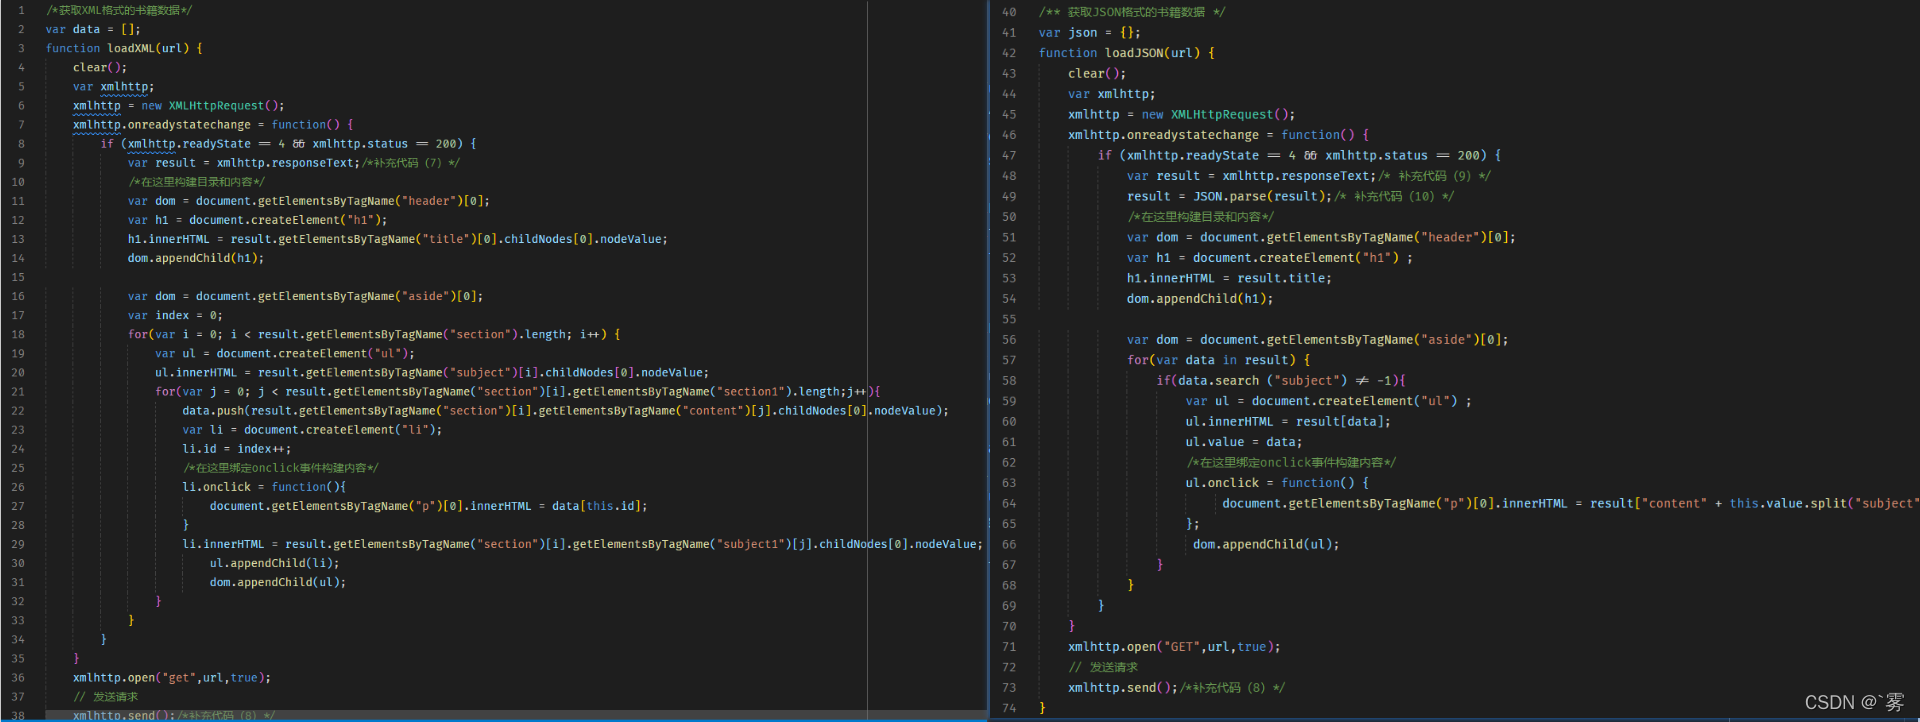The height and width of the screenshot is (722, 1920).
Task: Click the if statement on line 8
Action: (x=288, y=143)
